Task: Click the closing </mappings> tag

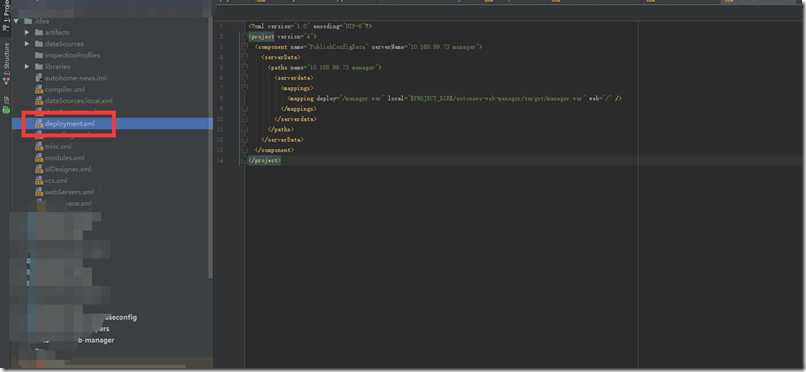Action: (298, 108)
